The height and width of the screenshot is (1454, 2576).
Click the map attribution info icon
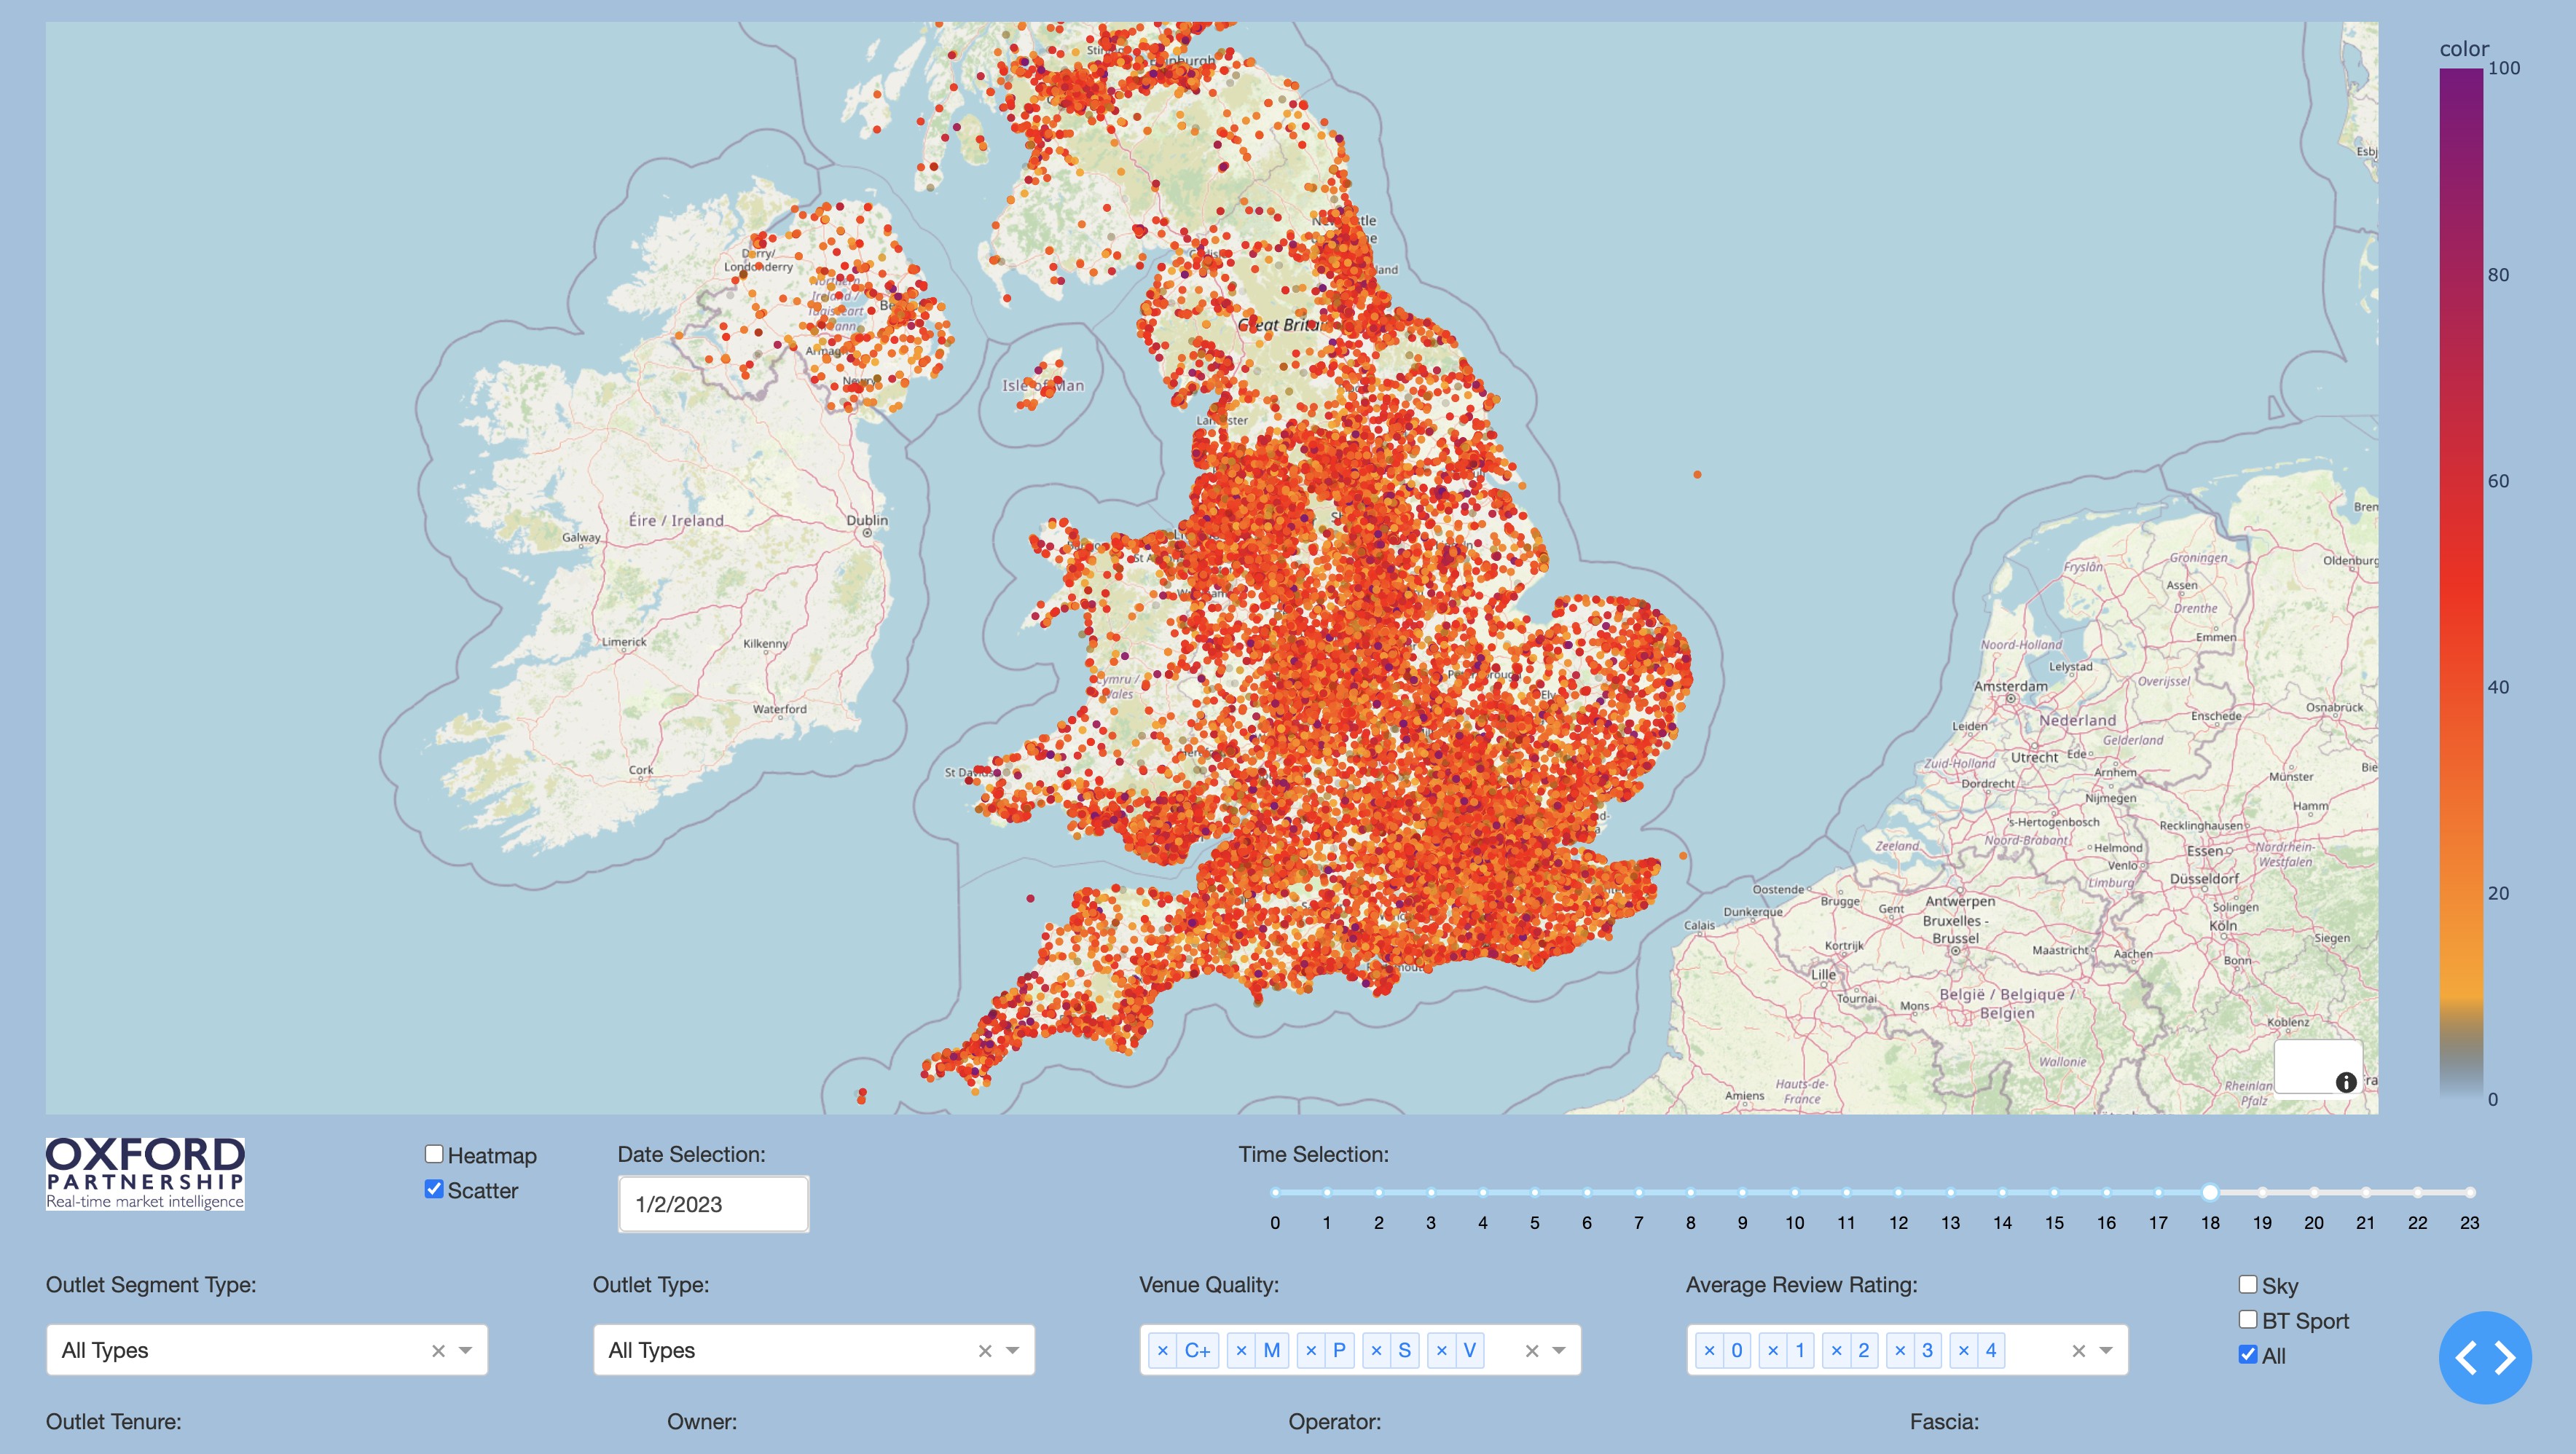tap(2345, 1082)
